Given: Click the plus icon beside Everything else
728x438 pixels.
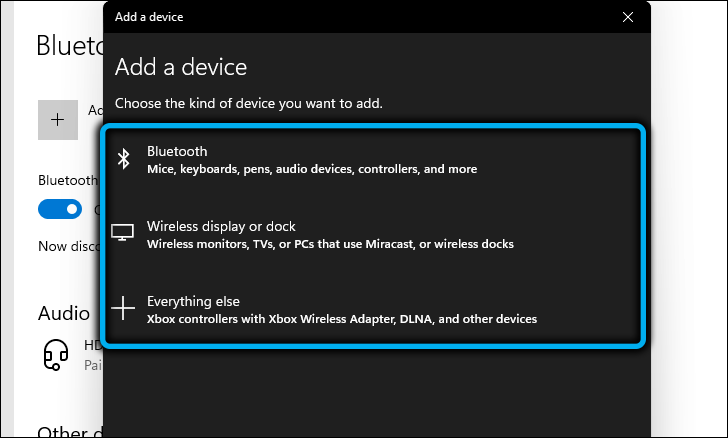Looking at the screenshot, I should (123, 308).
